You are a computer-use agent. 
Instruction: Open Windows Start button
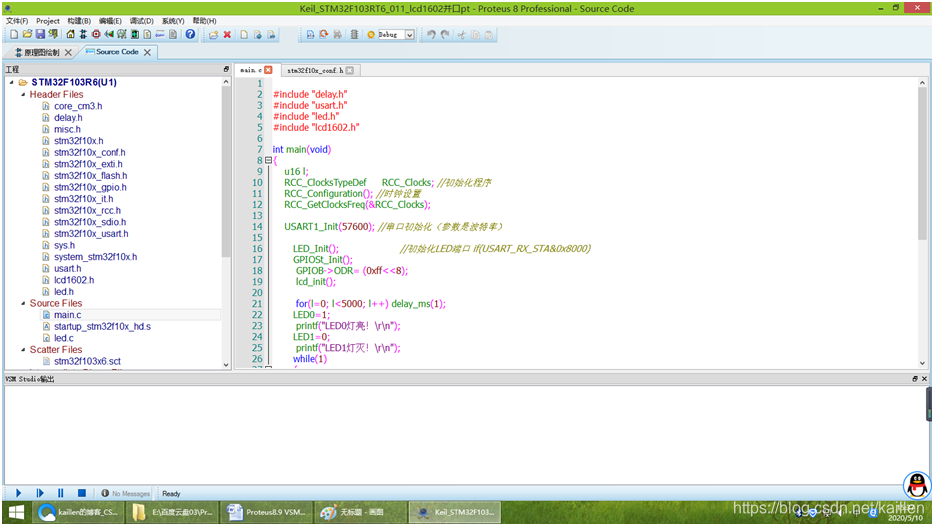16,512
